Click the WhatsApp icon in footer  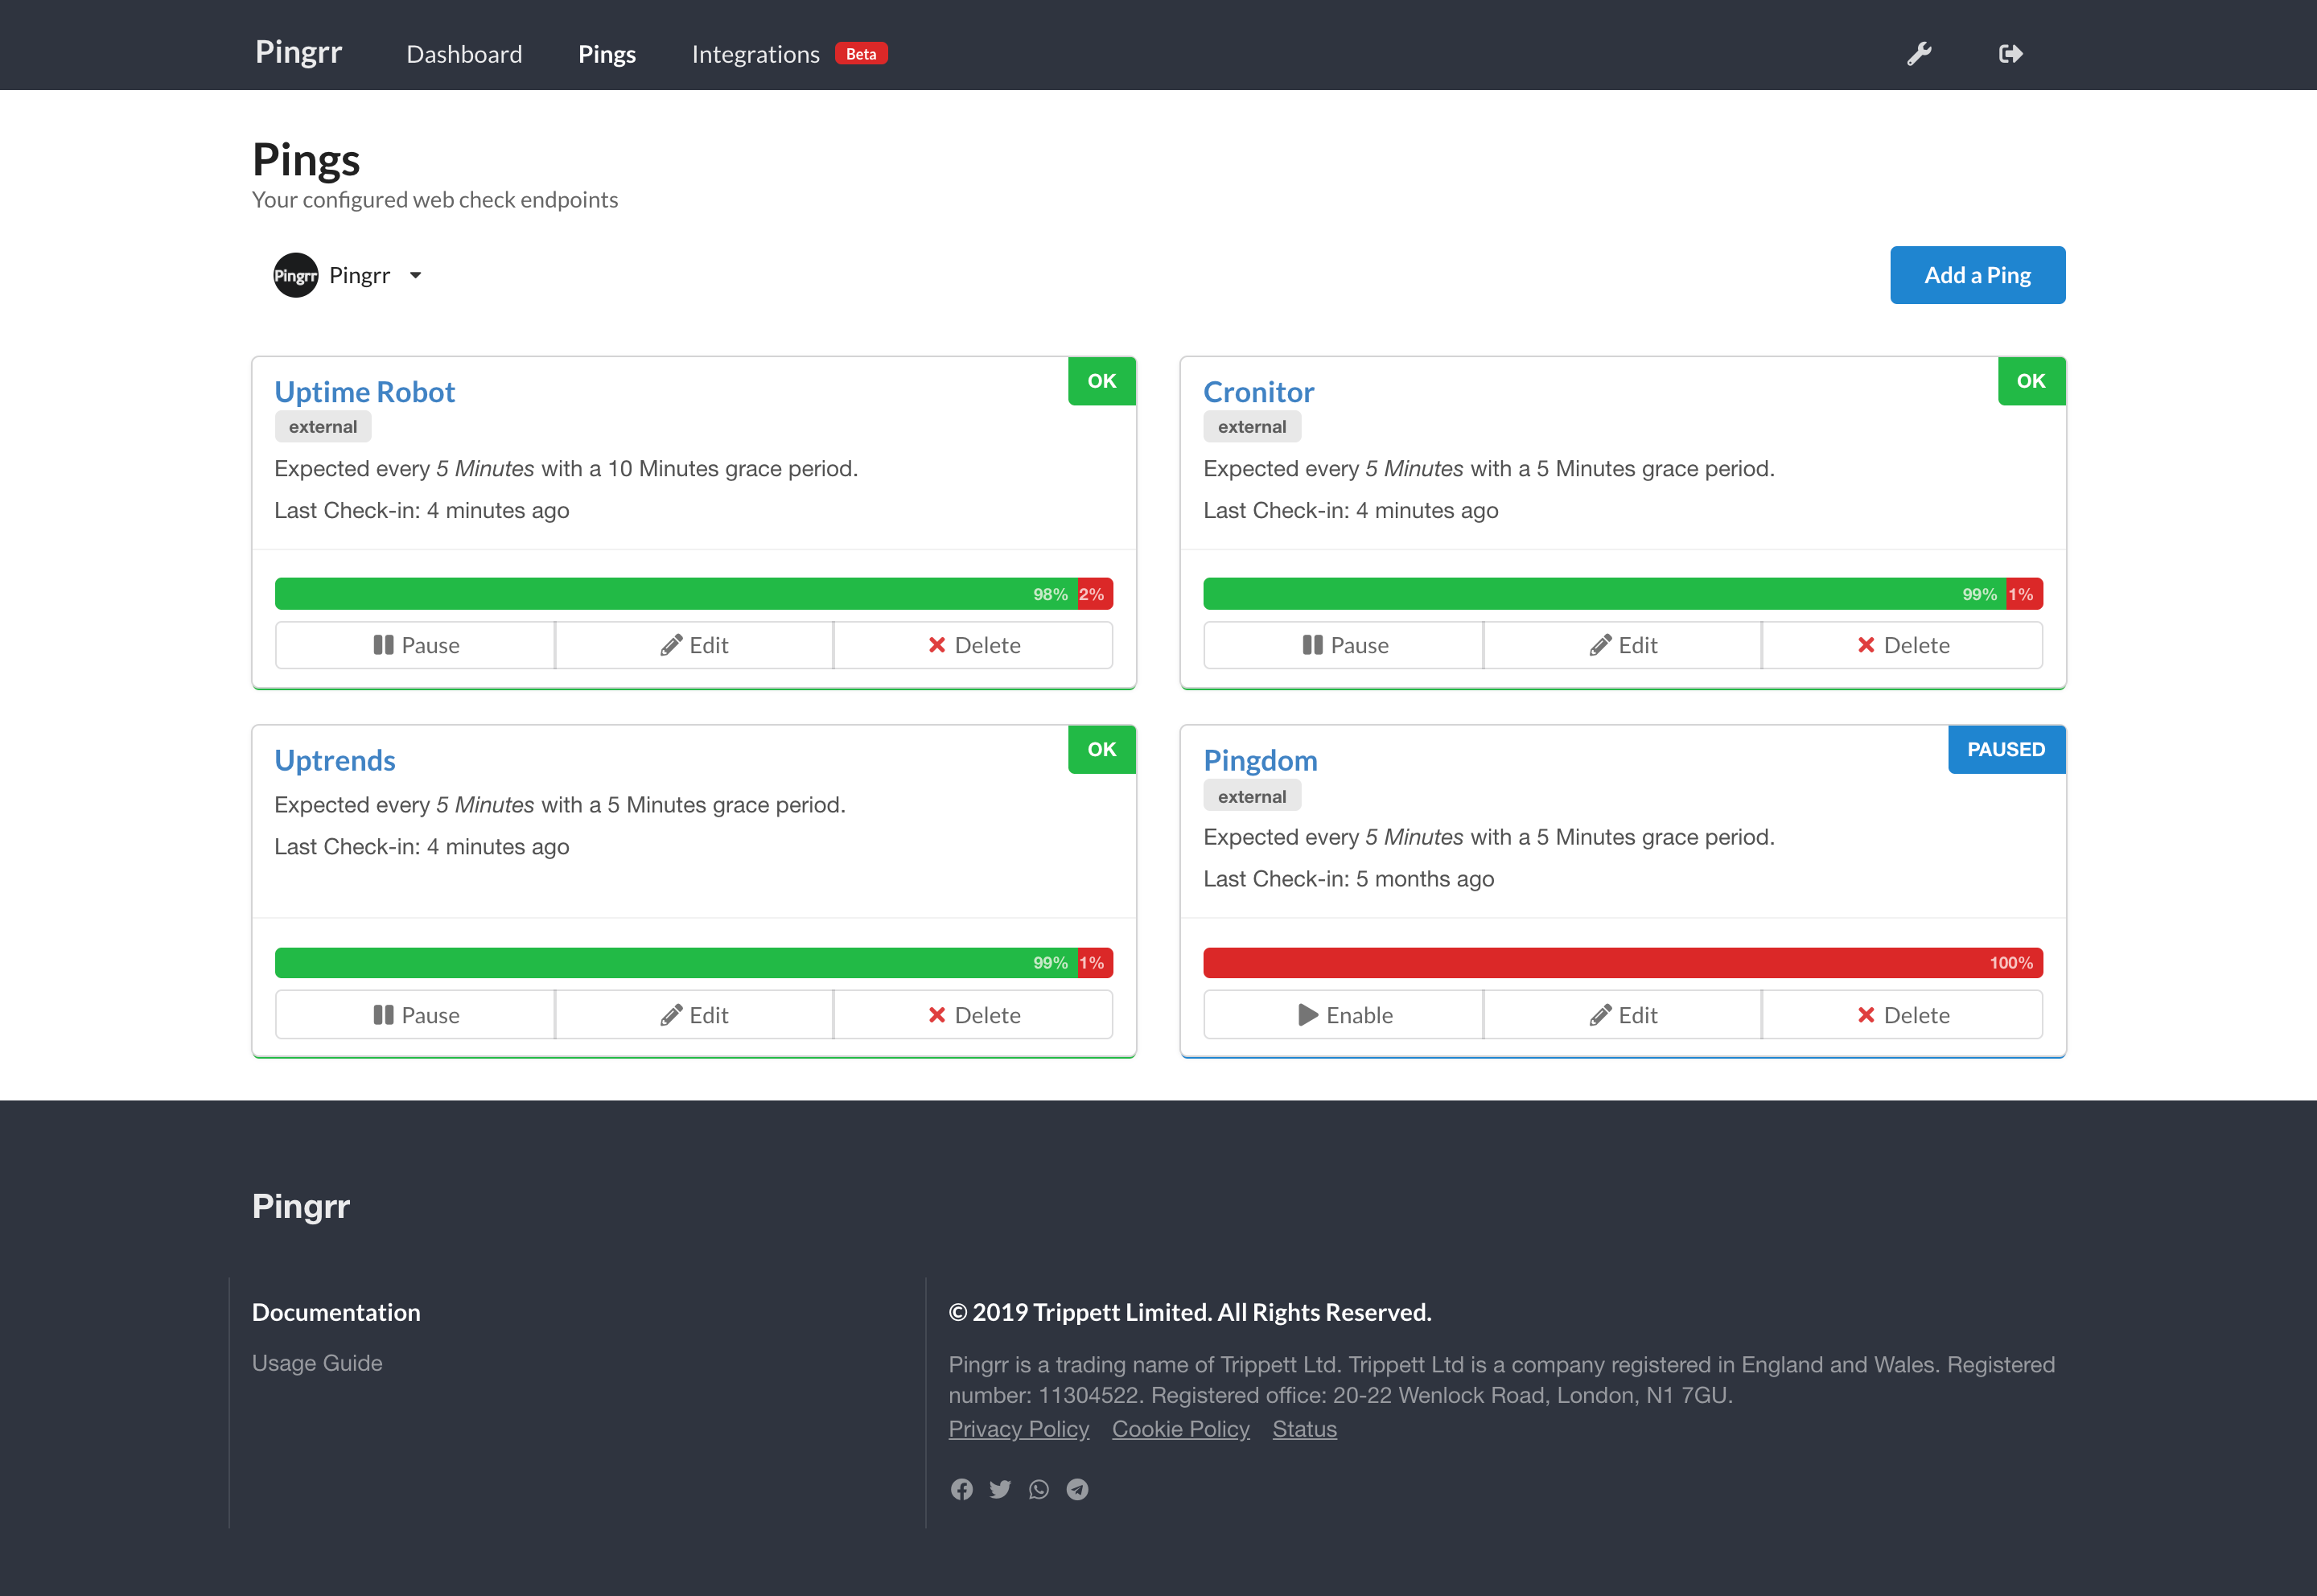click(1039, 1489)
